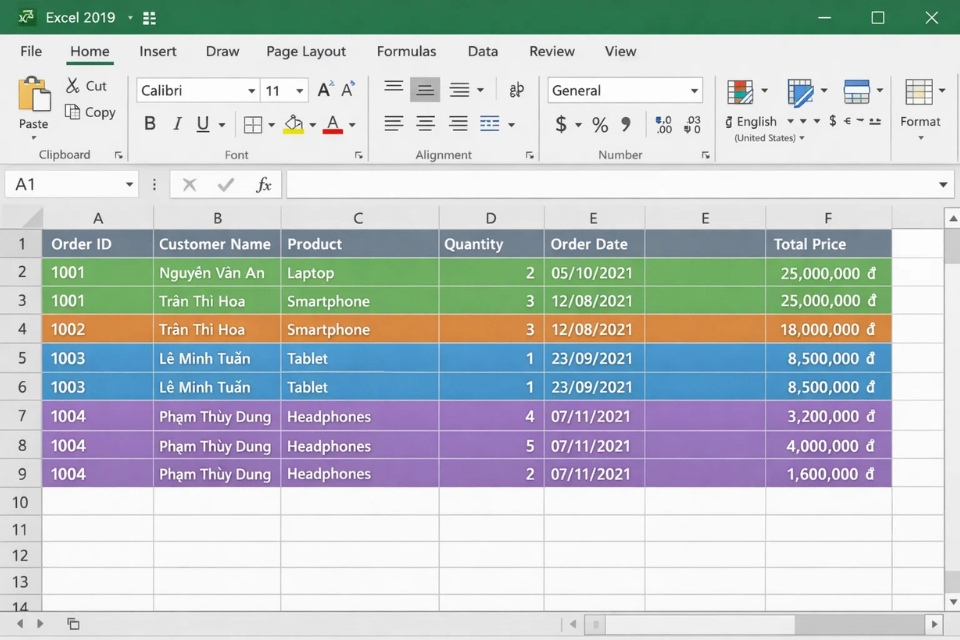Click the Copy button
Viewport: 960px width, 640px height.
pos(90,112)
